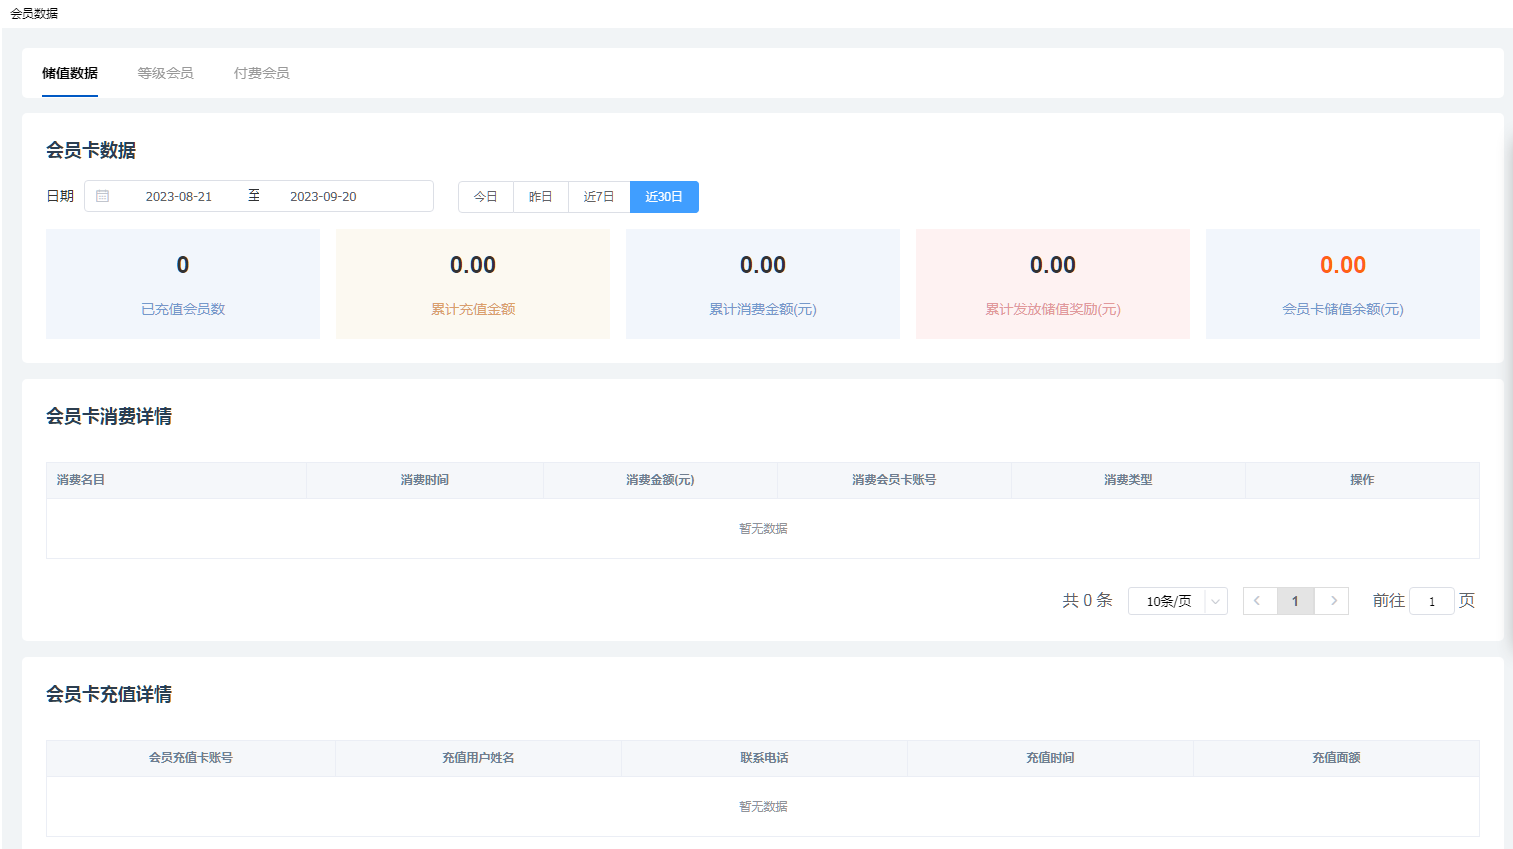Click the 累计消费金额(元) stat card
Viewport: 1513px width, 849px height.
[763, 284]
